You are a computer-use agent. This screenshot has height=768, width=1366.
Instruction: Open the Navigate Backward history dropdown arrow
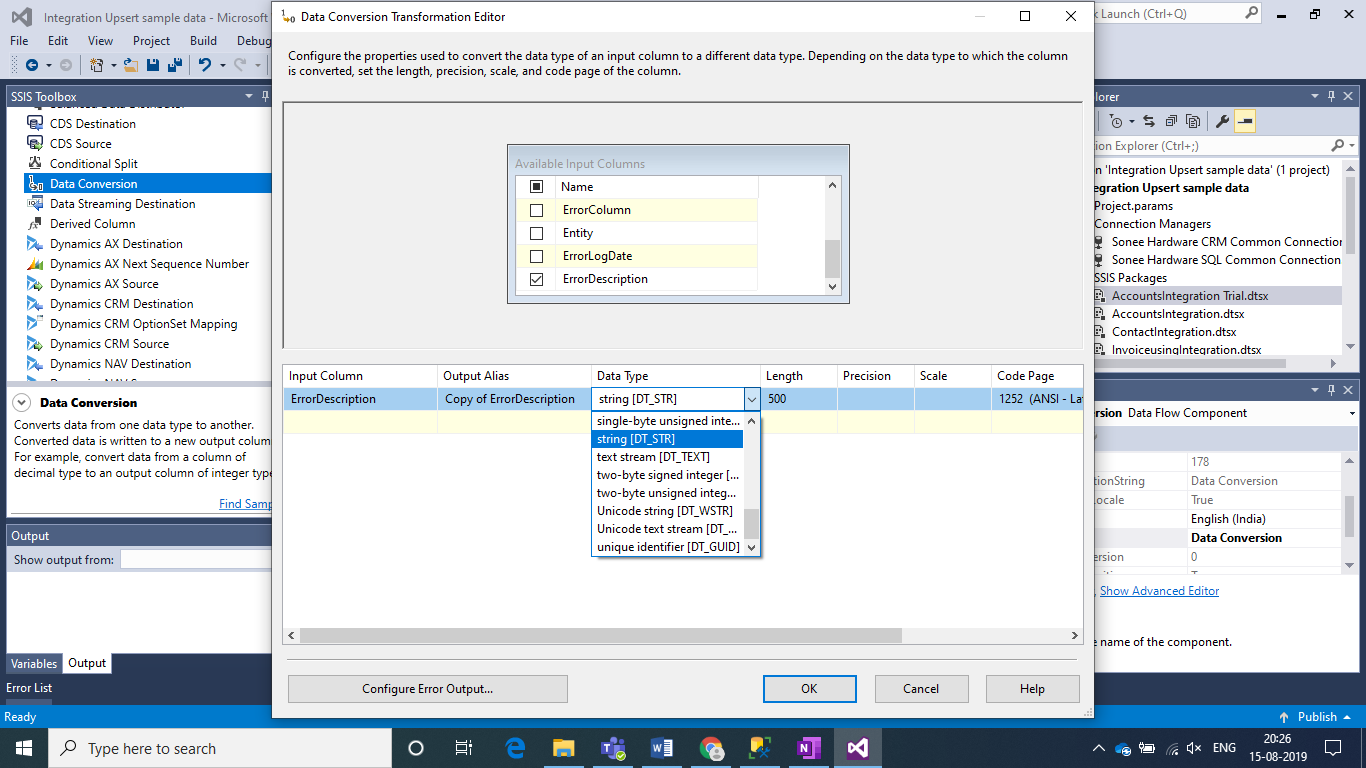click(x=48, y=65)
